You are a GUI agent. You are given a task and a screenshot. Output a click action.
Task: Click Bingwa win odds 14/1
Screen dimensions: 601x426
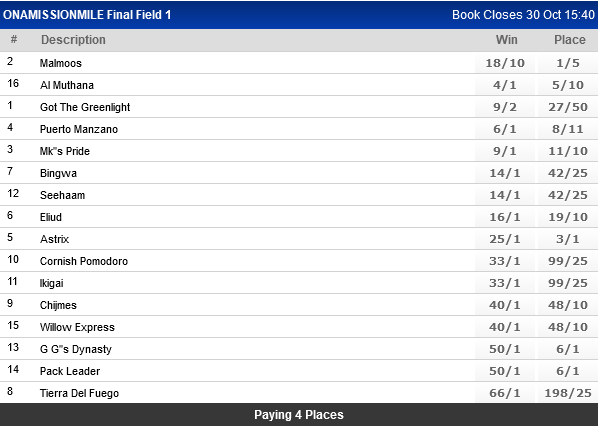pyautogui.click(x=506, y=173)
